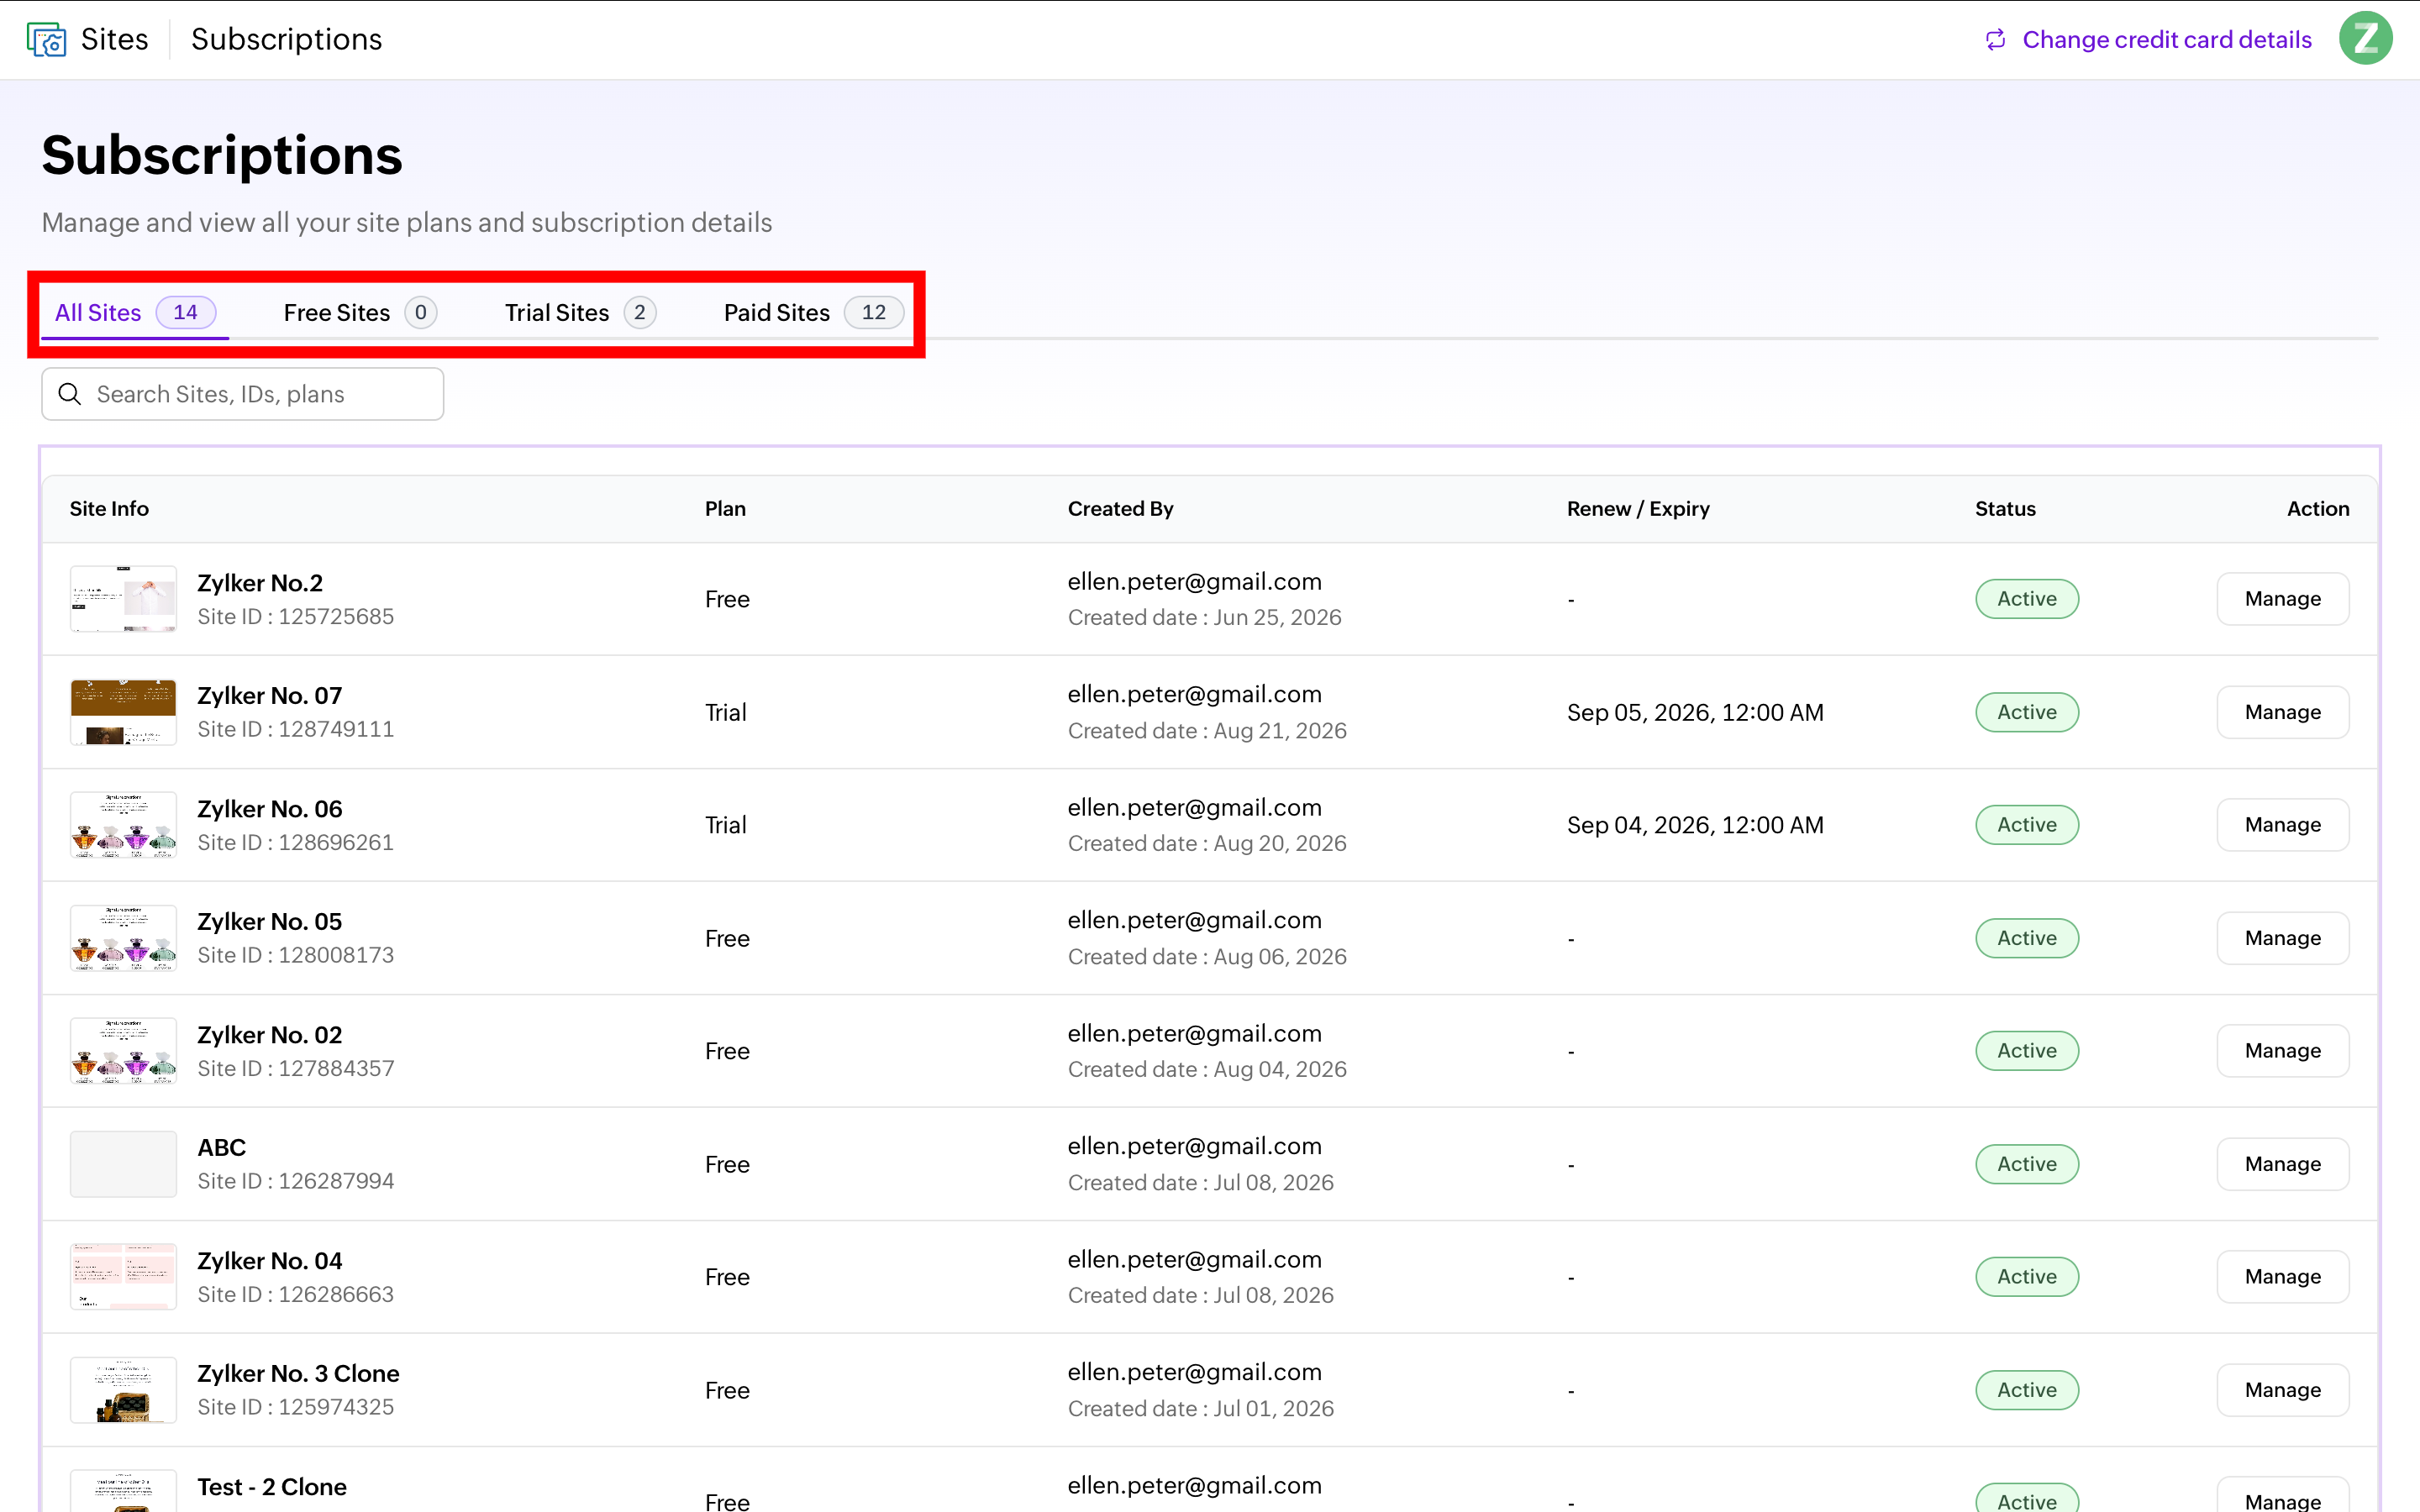Click Manage for Zylker No. 02
The width and height of the screenshot is (2420, 1512).
2282,1051
